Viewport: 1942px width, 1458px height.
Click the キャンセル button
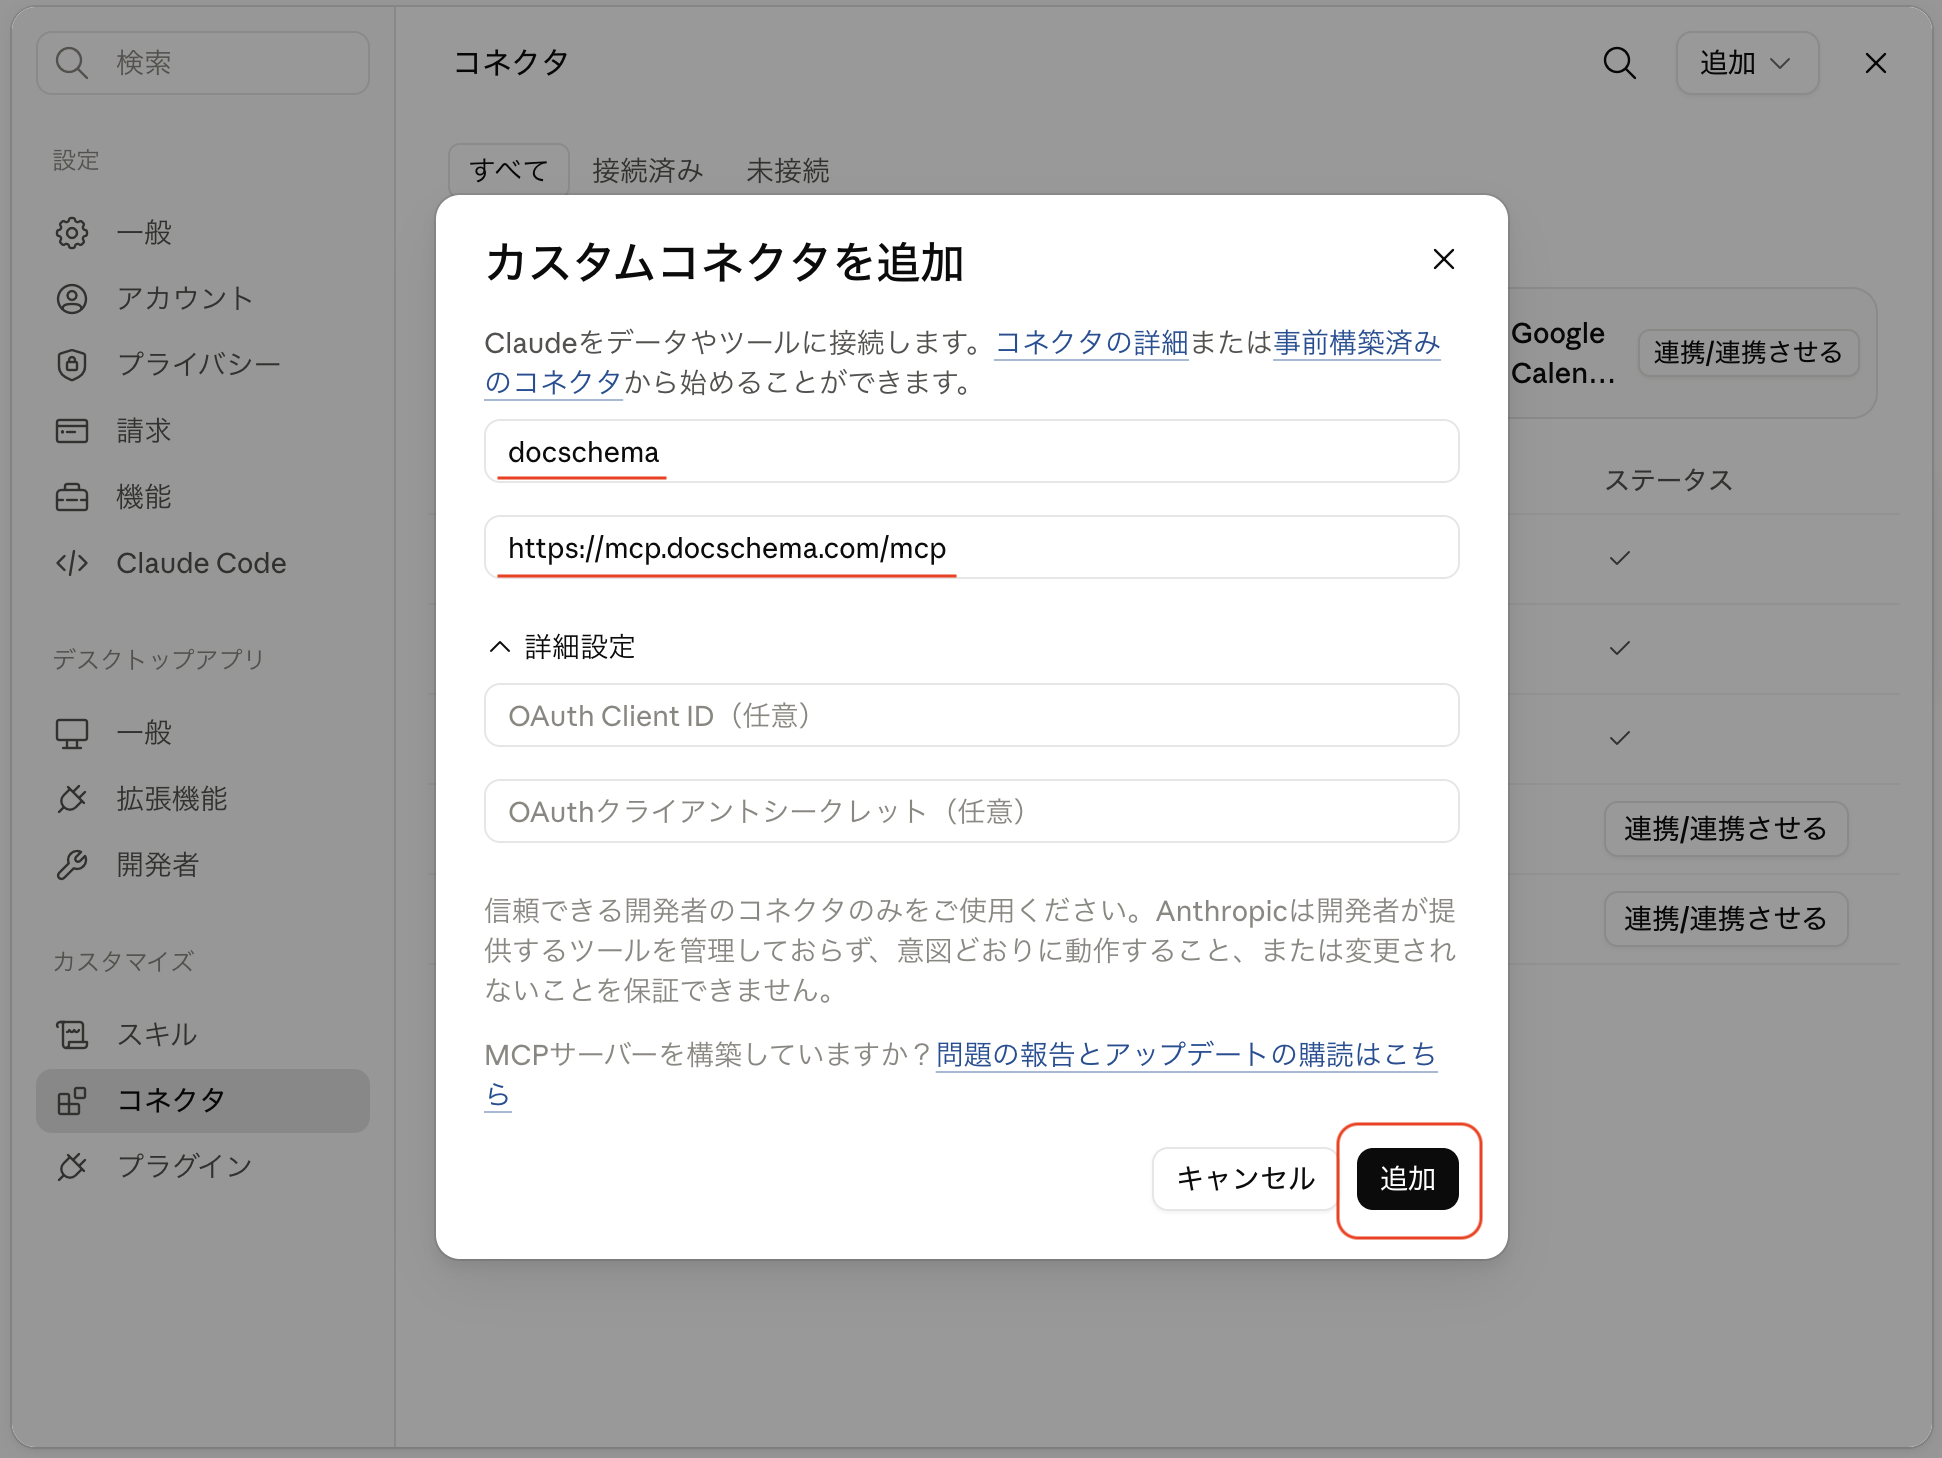tap(1245, 1179)
